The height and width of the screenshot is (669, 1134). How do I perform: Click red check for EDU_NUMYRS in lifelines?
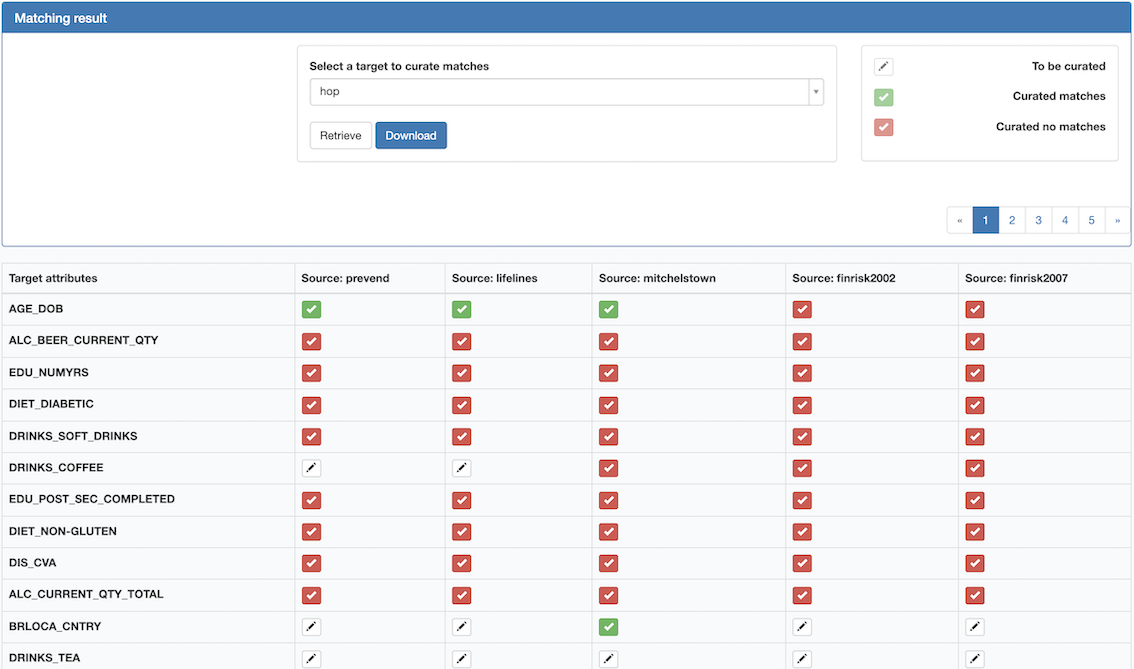point(461,373)
